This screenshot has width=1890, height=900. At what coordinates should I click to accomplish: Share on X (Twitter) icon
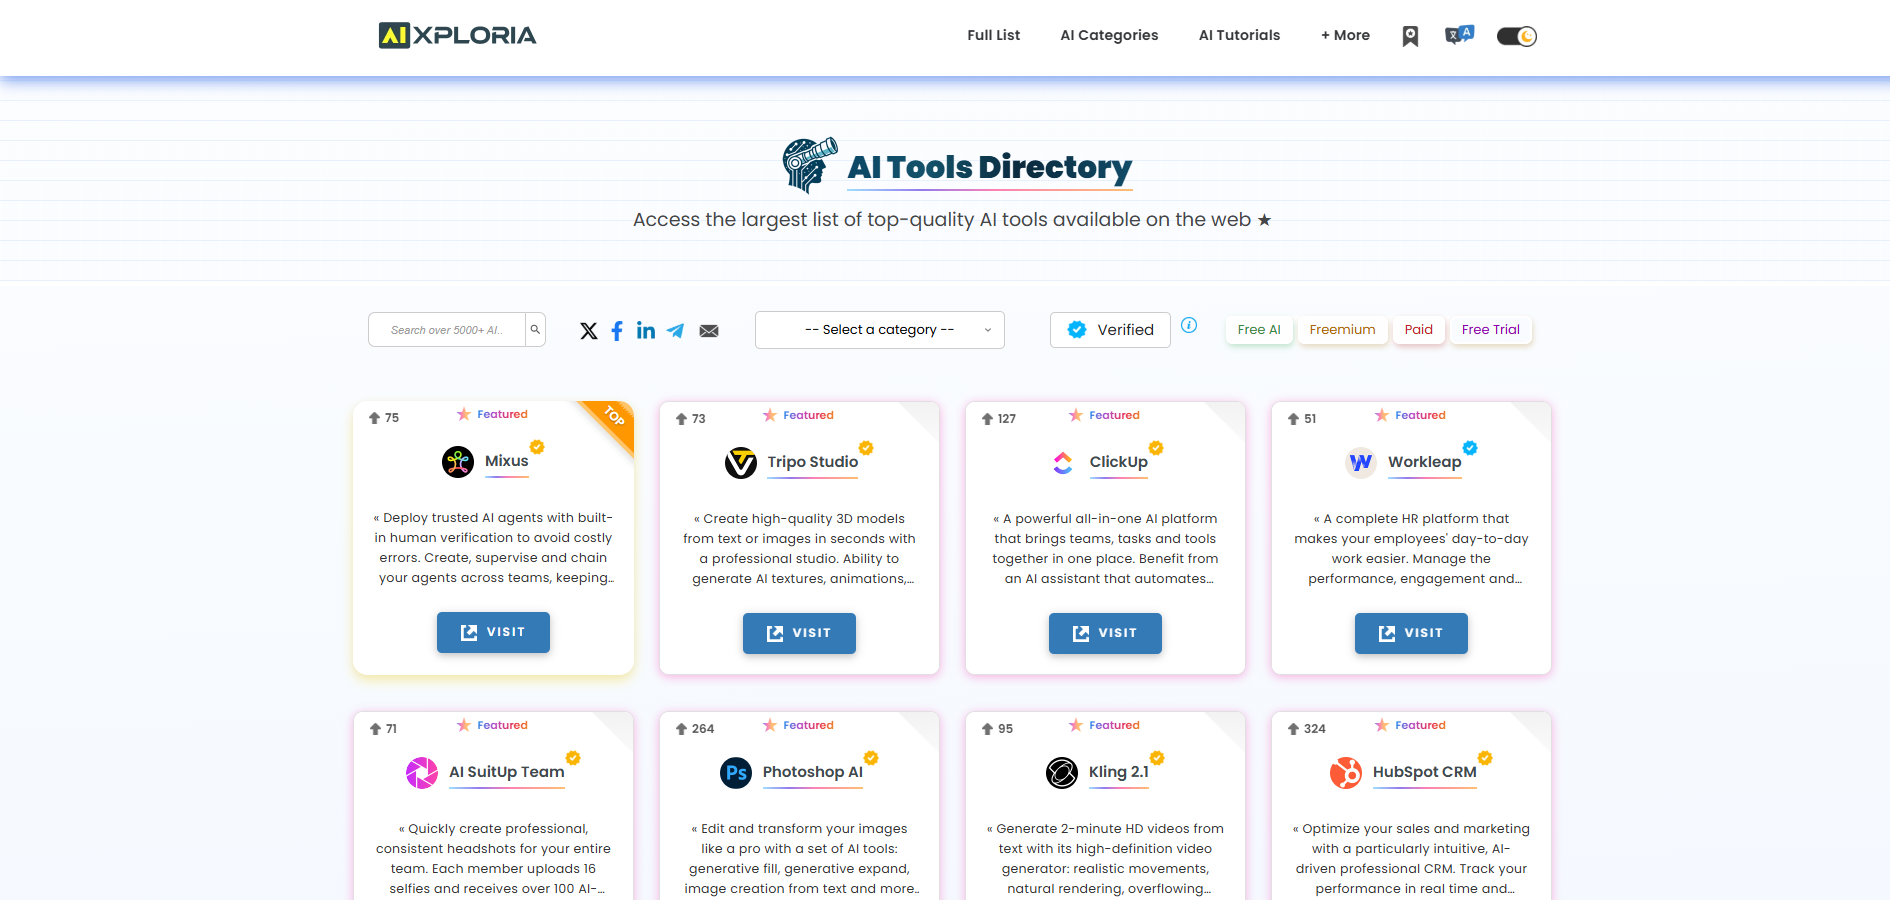[x=589, y=331]
